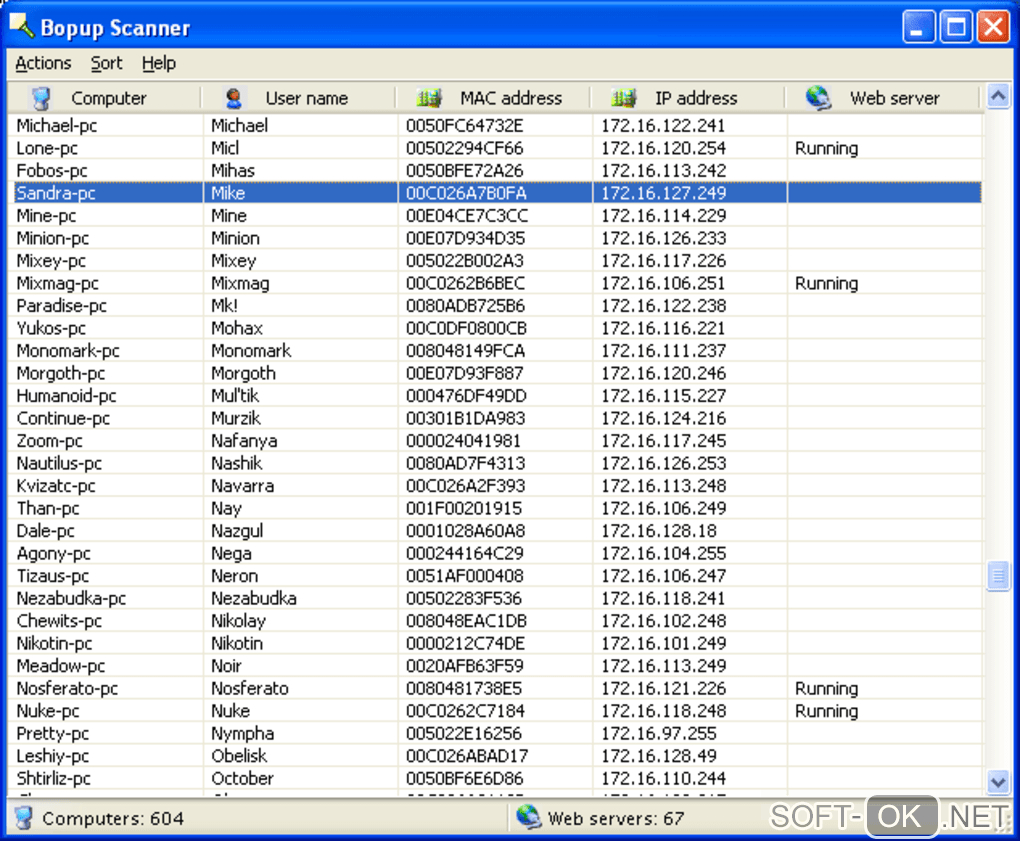Screen dimensions: 1020x841
Task: Select the Michael-pc row
Action: click(494, 126)
